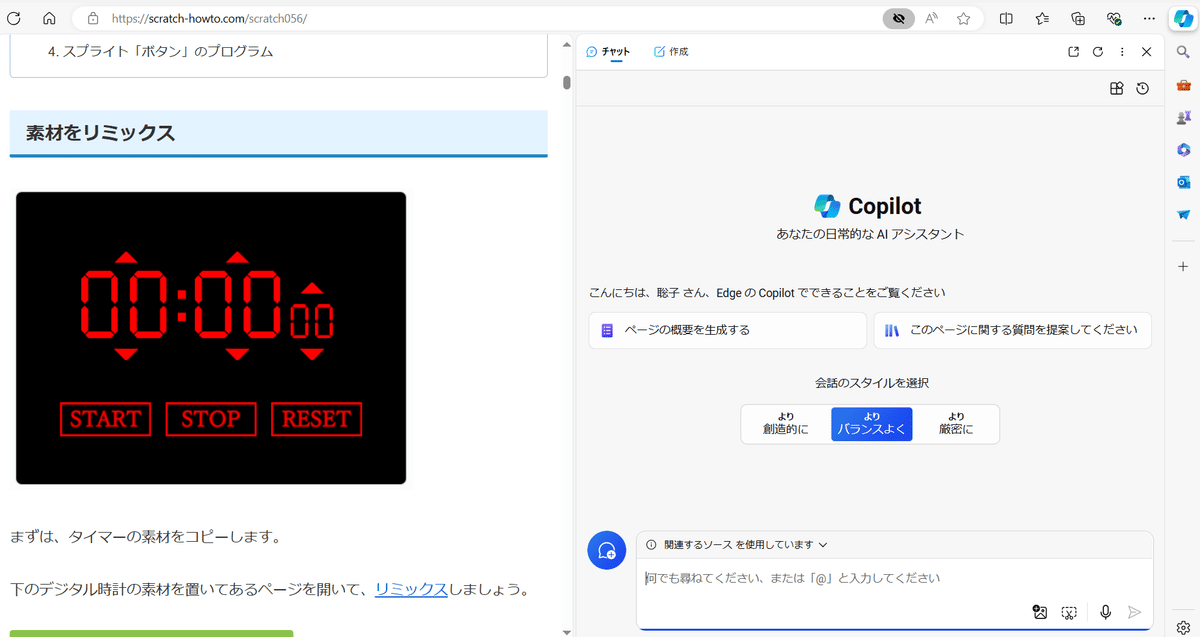Close the Copilot pane
The width and height of the screenshot is (1200, 637).
1147,52
